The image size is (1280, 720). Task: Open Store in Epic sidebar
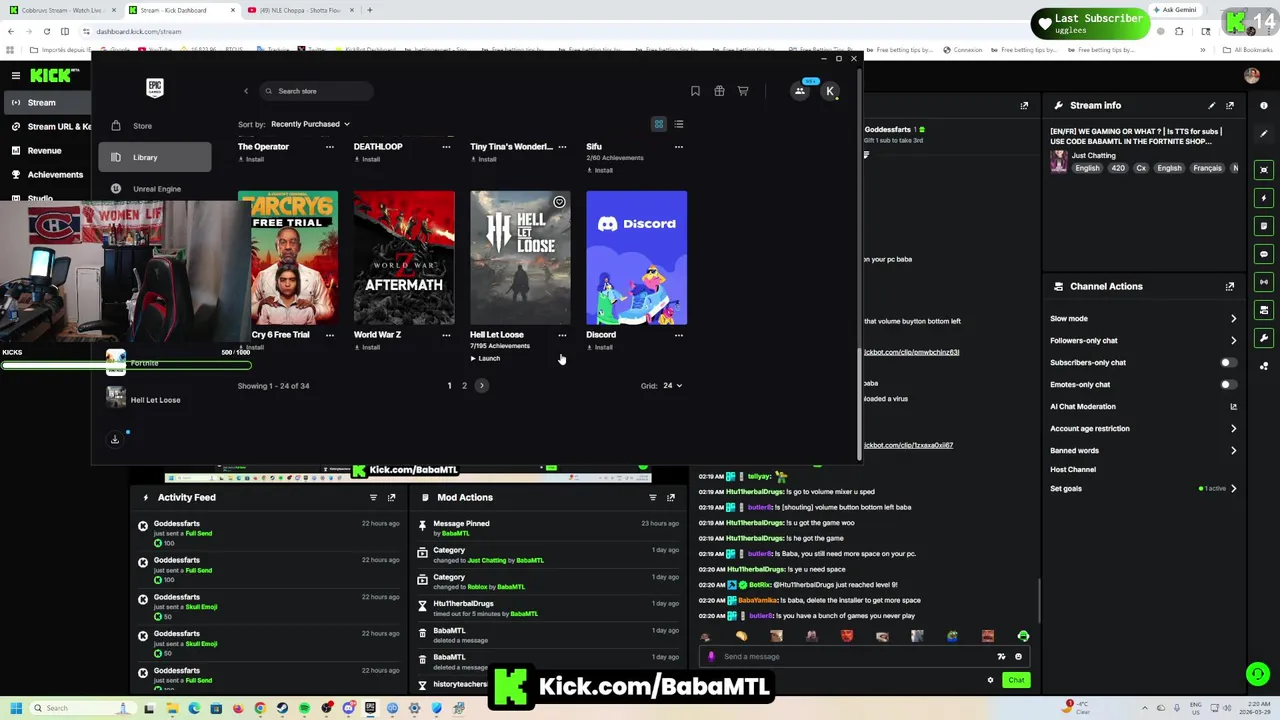(x=155, y=126)
